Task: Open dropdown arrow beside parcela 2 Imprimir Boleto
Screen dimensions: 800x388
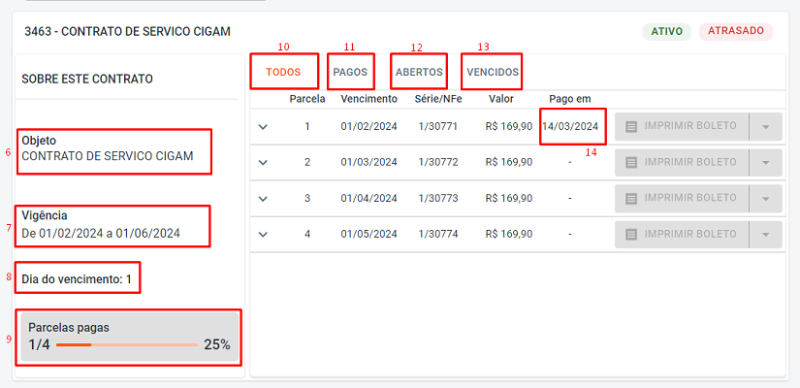Action: coord(765,162)
